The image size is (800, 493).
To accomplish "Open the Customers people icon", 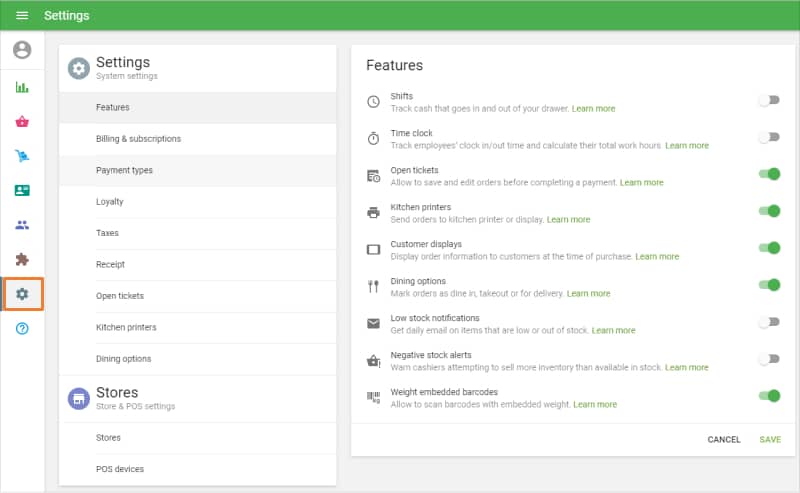I will [22, 225].
